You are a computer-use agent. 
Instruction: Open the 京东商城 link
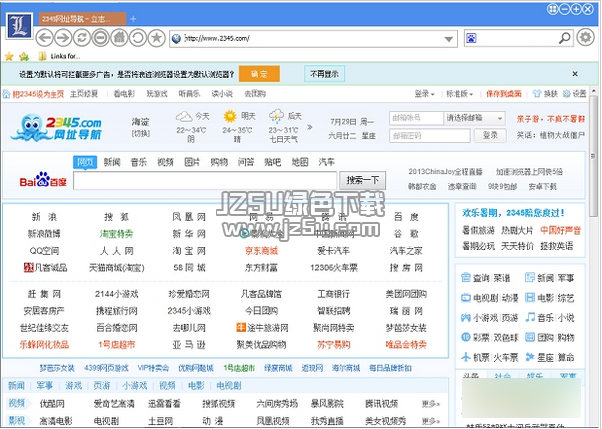pyautogui.click(x=261, y=251)
